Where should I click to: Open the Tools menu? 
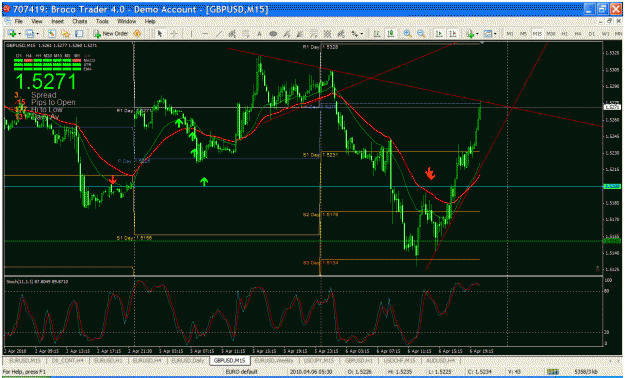coord(102,21)
